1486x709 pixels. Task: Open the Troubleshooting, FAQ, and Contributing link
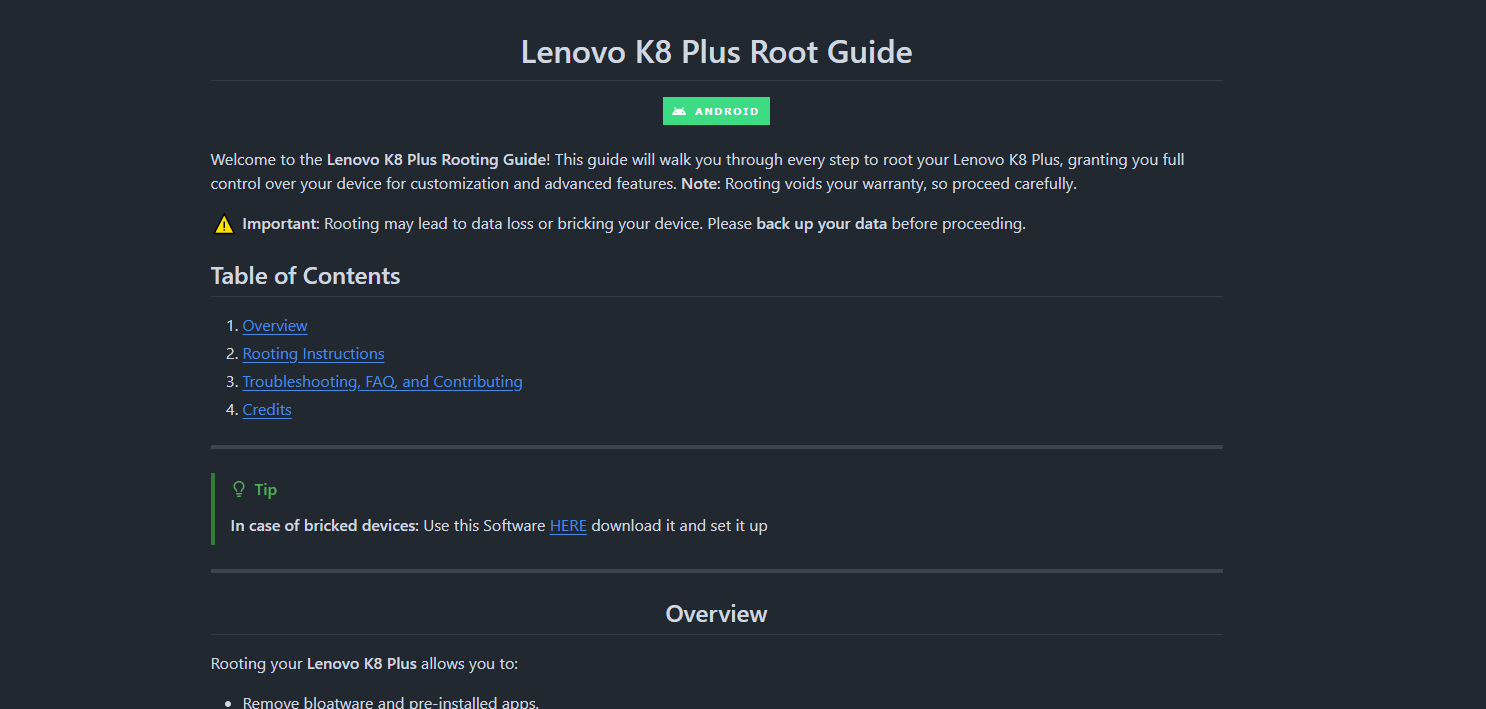tap(382, 381)
